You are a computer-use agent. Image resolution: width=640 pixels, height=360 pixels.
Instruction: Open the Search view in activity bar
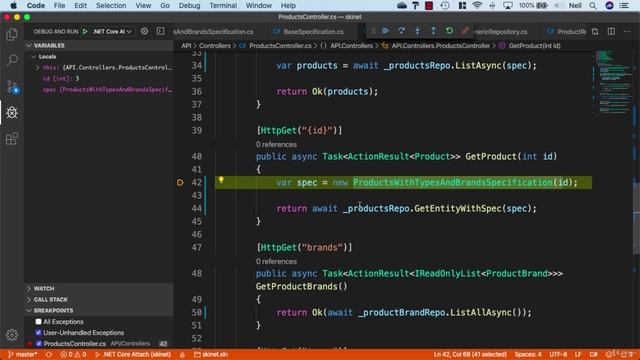pyautogui.click(x=12, y=60)
